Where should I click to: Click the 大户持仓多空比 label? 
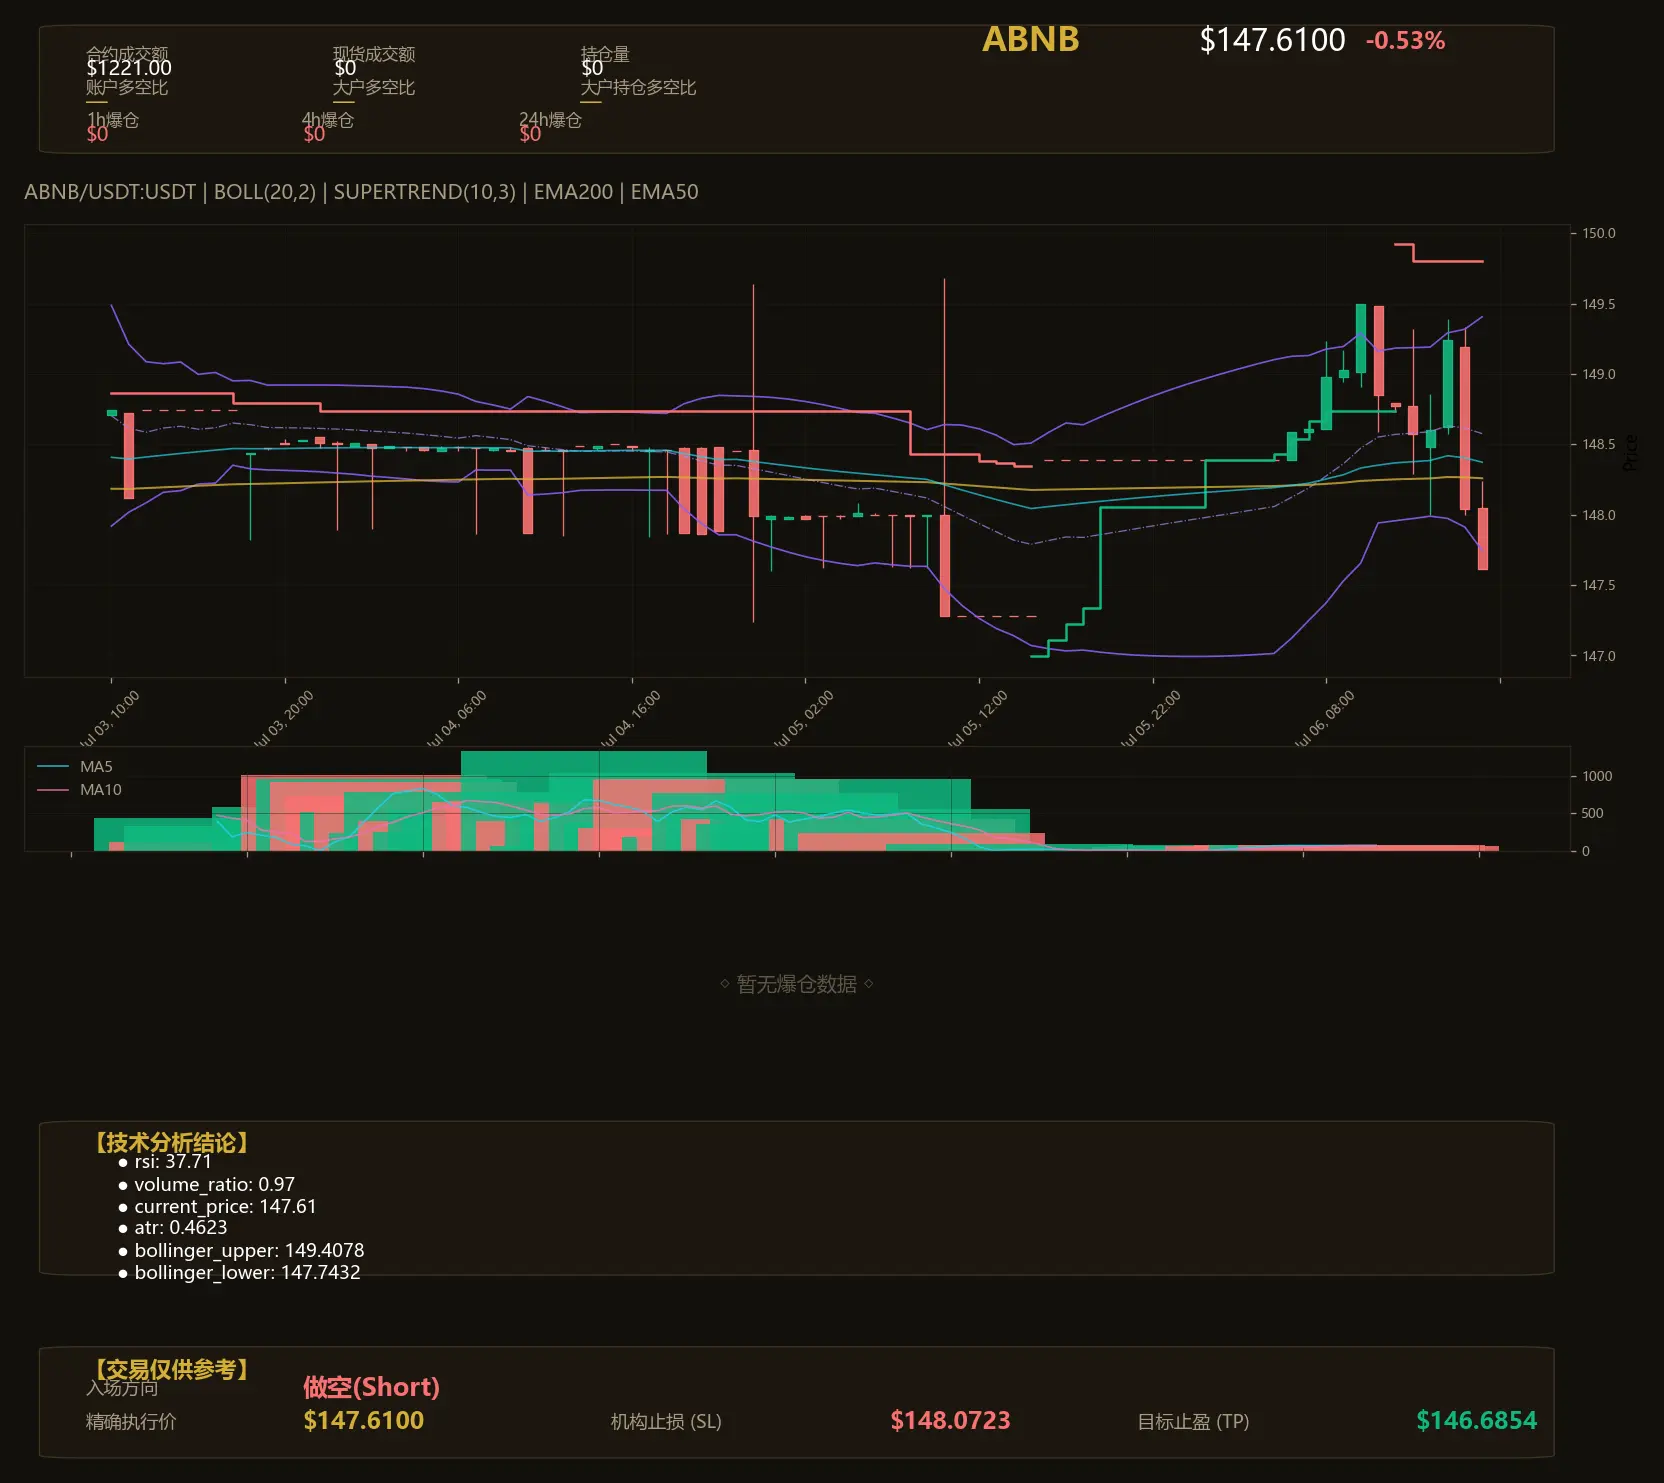point(638,87)
